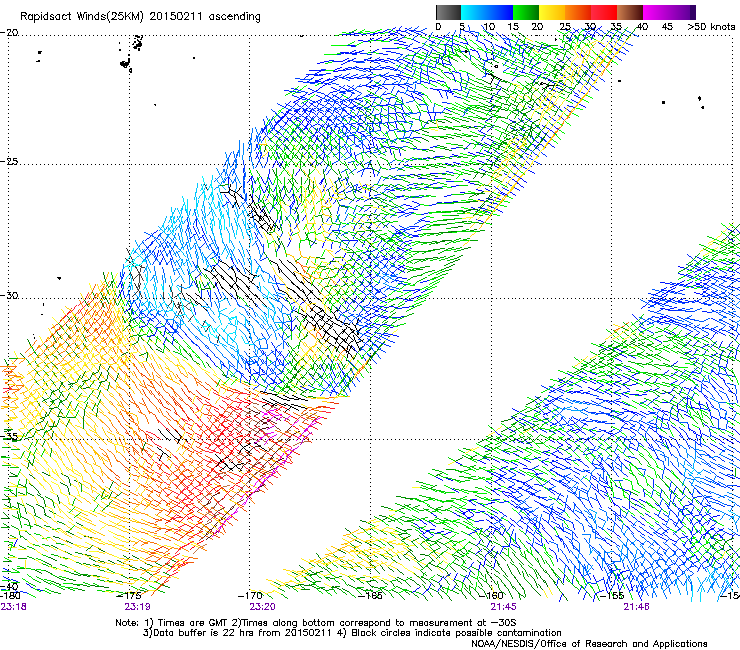
Task: Pick the red 30-35 knots legend segment
Action: point(604,12)
